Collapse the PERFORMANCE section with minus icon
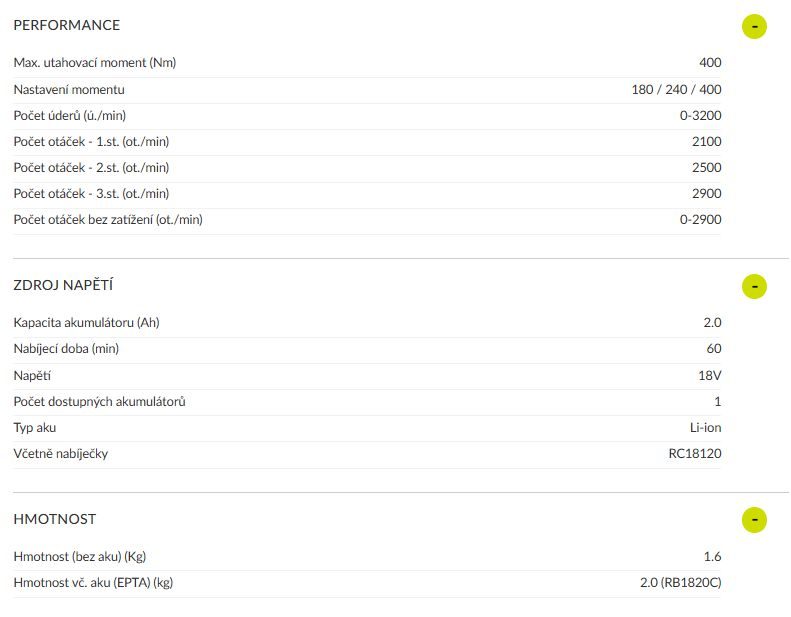Viewport: 791px width, 617px height. pos(754,26)
